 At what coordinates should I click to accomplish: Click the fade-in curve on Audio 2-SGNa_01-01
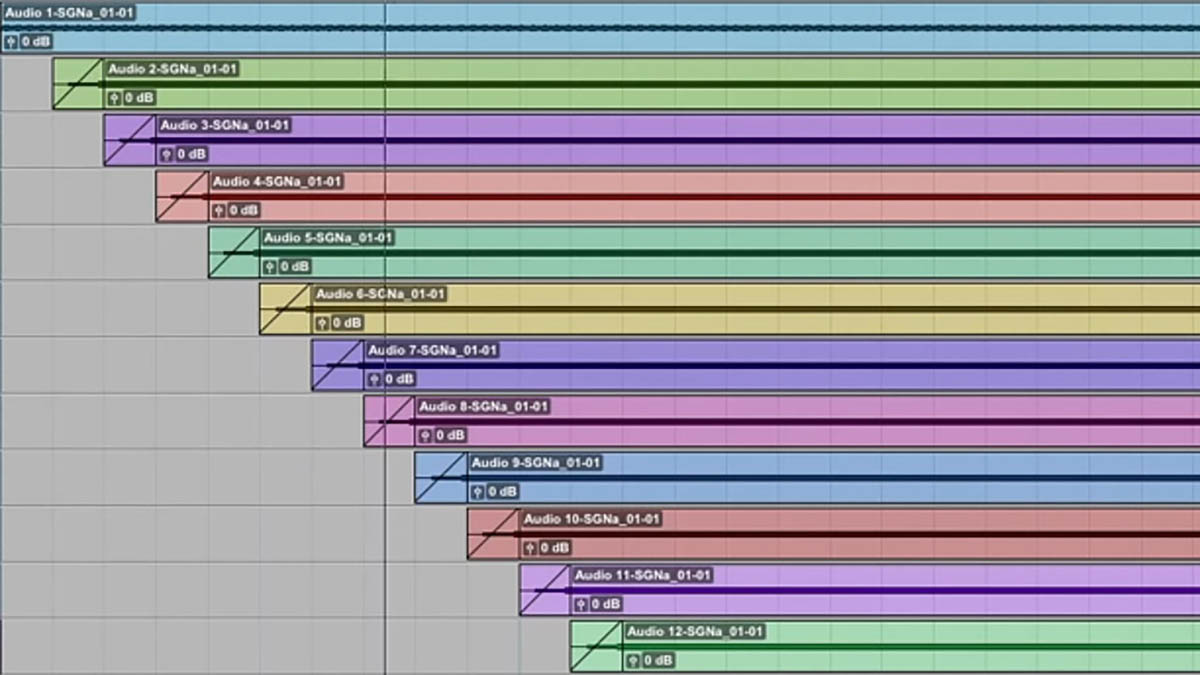tap(78, 84)
